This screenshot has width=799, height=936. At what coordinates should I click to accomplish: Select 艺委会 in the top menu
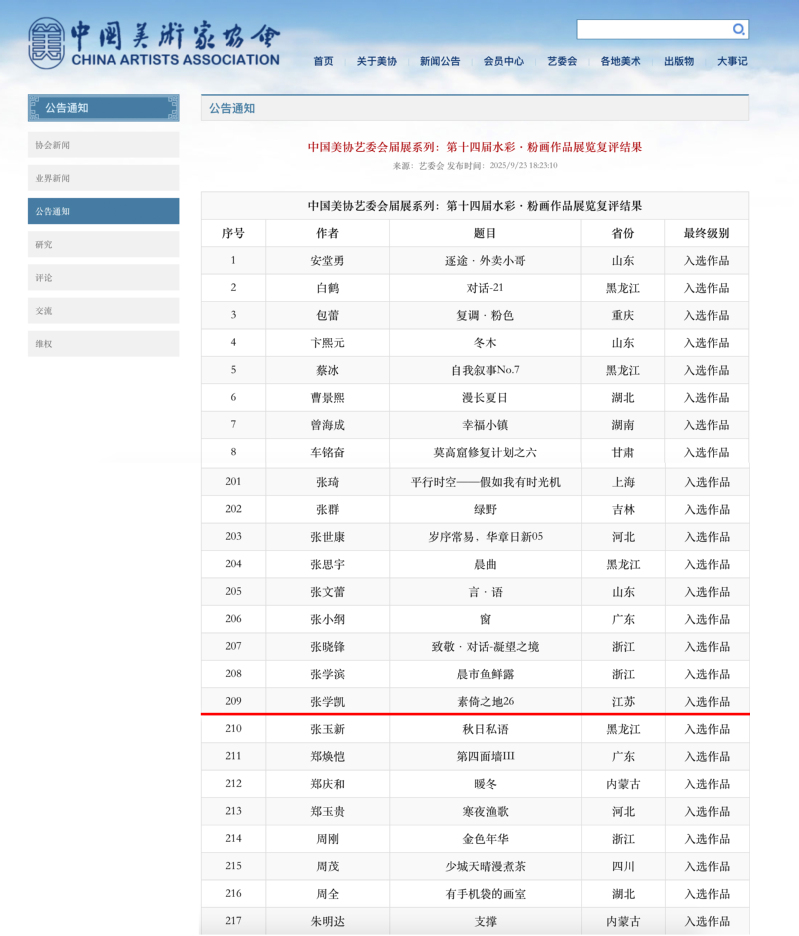(562, 61)
